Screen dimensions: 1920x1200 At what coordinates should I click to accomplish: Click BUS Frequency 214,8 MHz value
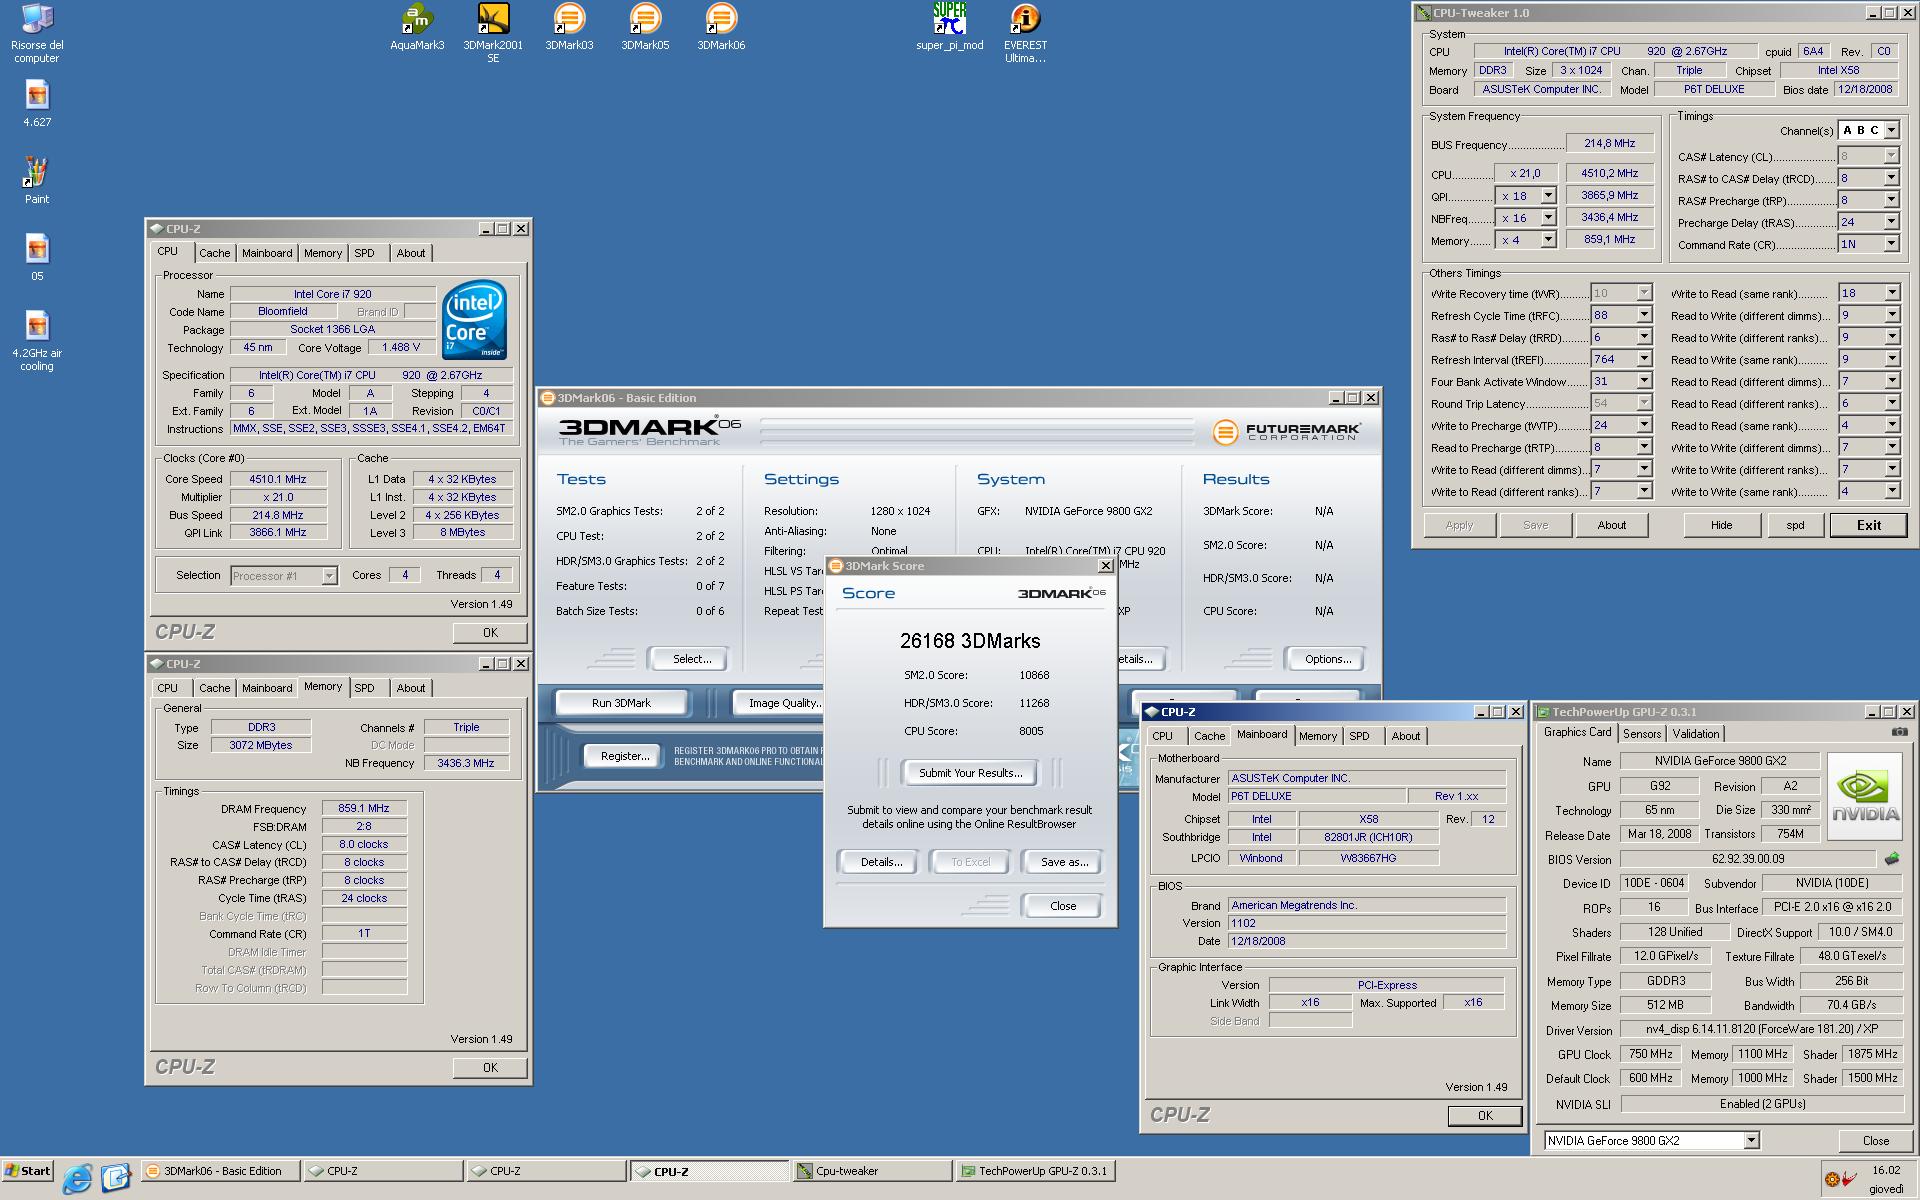coord(1609,143)
